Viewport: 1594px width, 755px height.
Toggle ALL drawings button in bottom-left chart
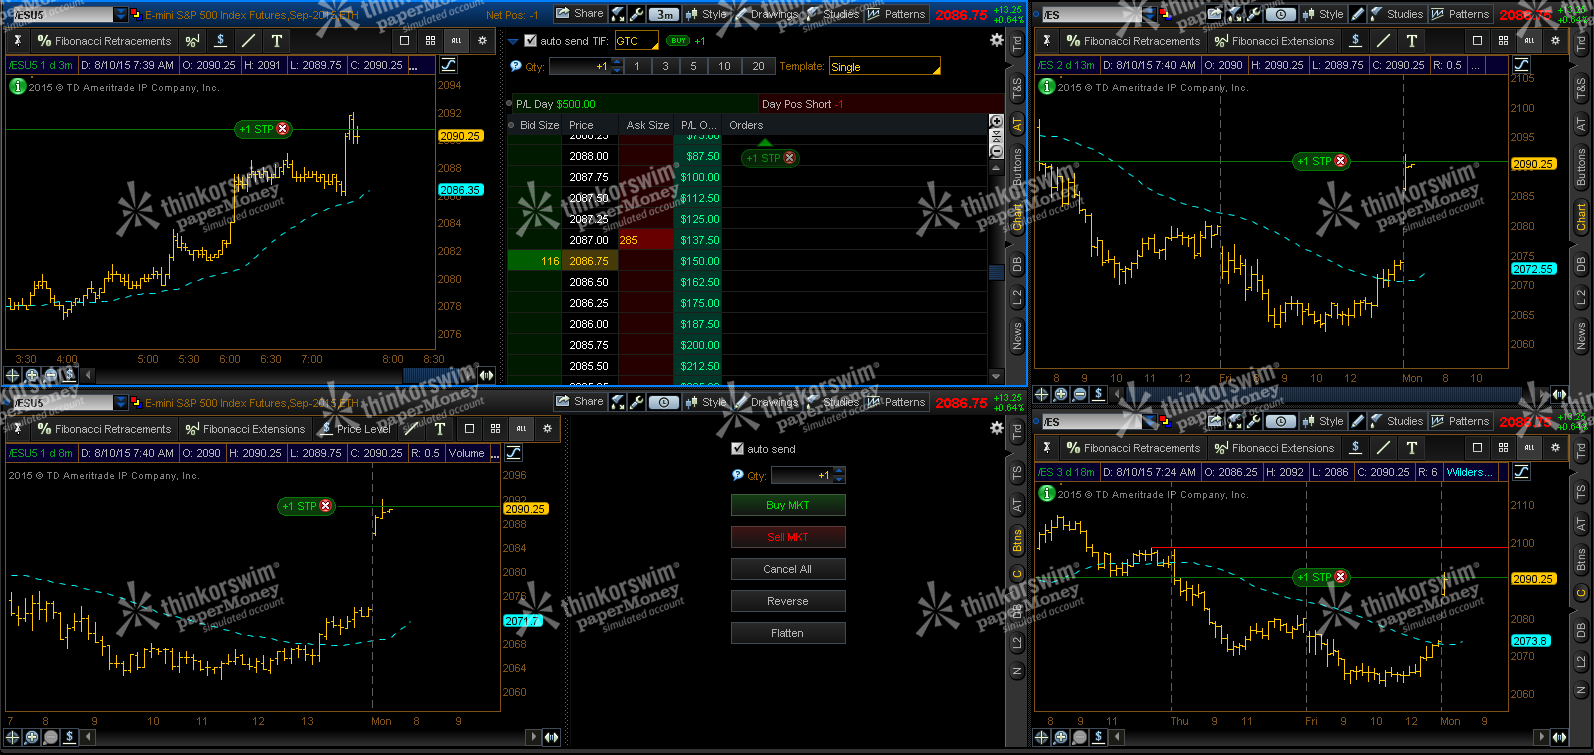point(521,429)
